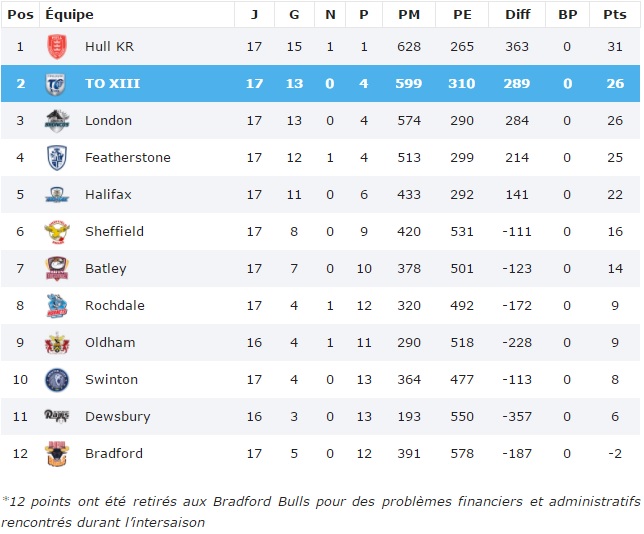
Task: Click the TO XIII team logo
Action: [x=57, y=84]
